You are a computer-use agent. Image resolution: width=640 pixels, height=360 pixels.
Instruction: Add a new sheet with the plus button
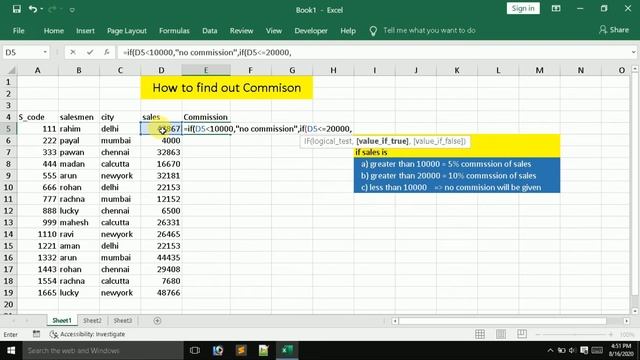click(157, 321)
